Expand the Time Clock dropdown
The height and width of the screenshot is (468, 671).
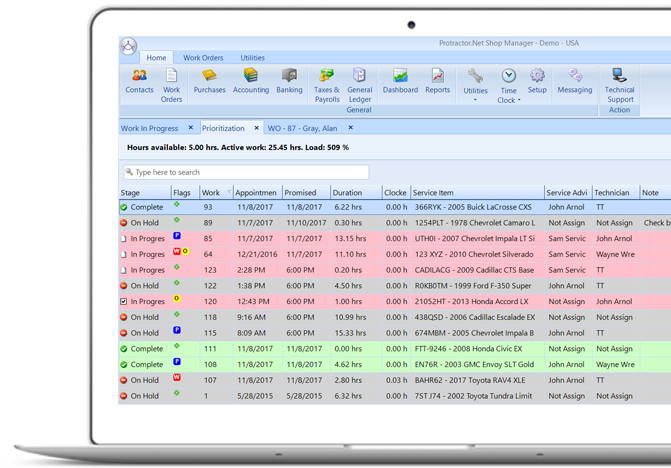(519, 100)
